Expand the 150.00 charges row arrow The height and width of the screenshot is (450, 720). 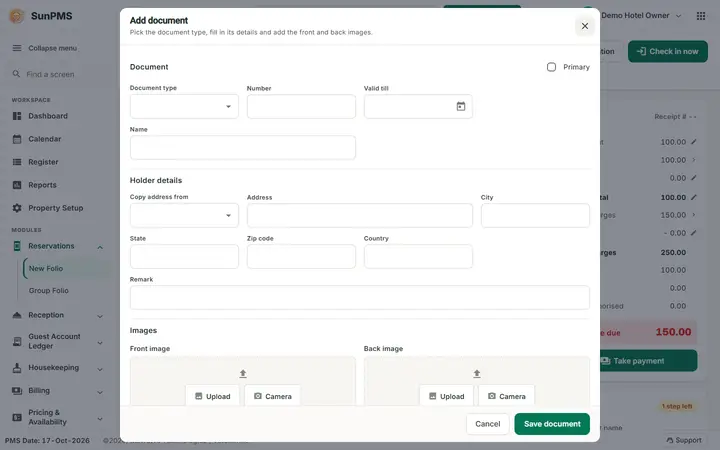pyautogui.click(x=694, y=215)
